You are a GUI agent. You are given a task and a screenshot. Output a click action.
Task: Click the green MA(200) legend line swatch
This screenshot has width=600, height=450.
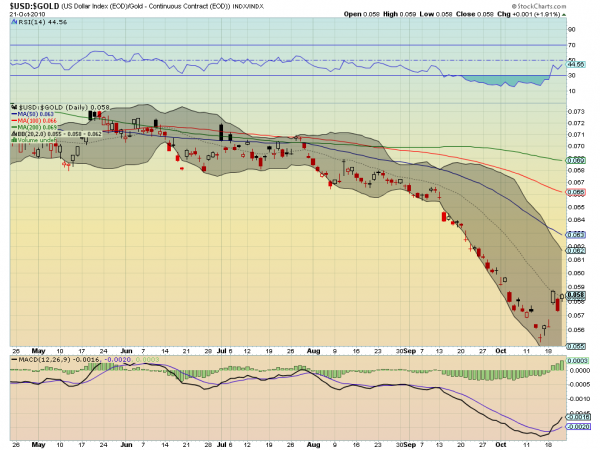(14, 127)
